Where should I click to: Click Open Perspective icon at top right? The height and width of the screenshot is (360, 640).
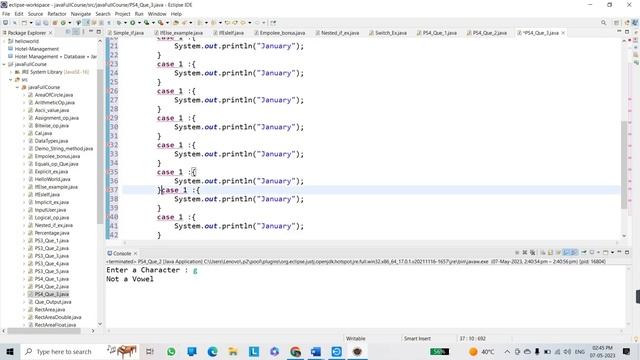coord(616,23)
